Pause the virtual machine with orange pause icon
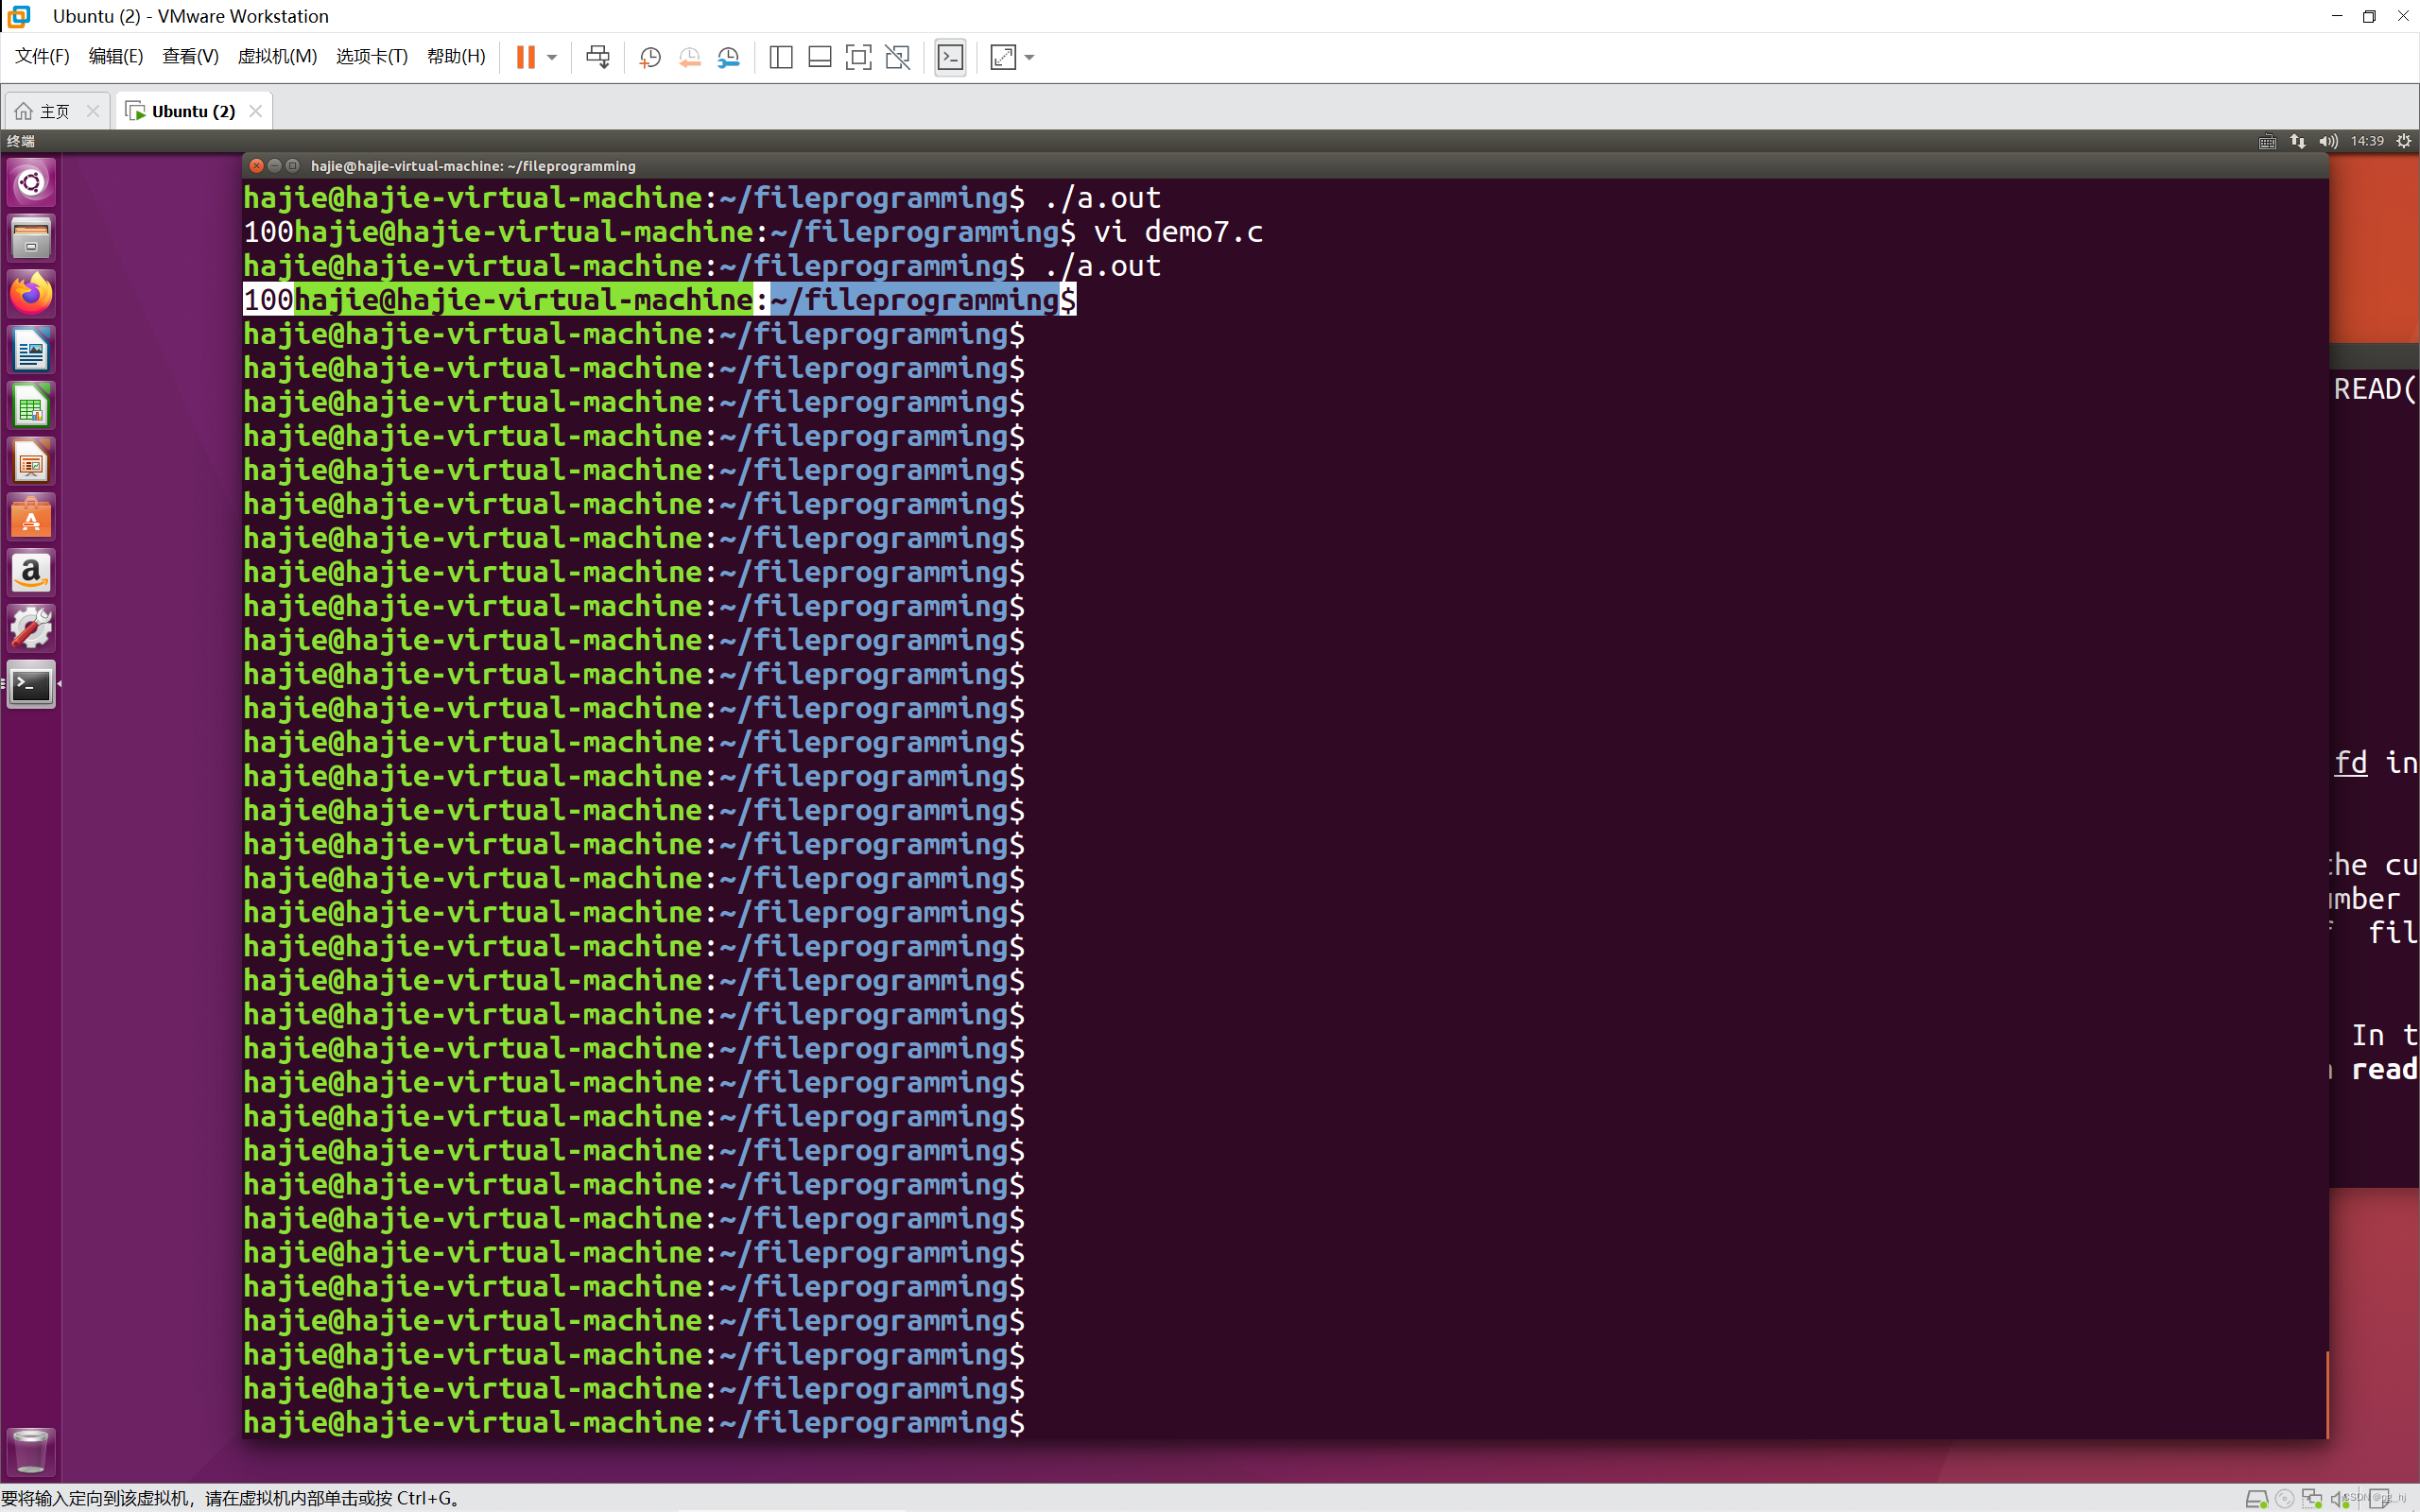Screen dimensions: 2420x1512 coord(525,57)
